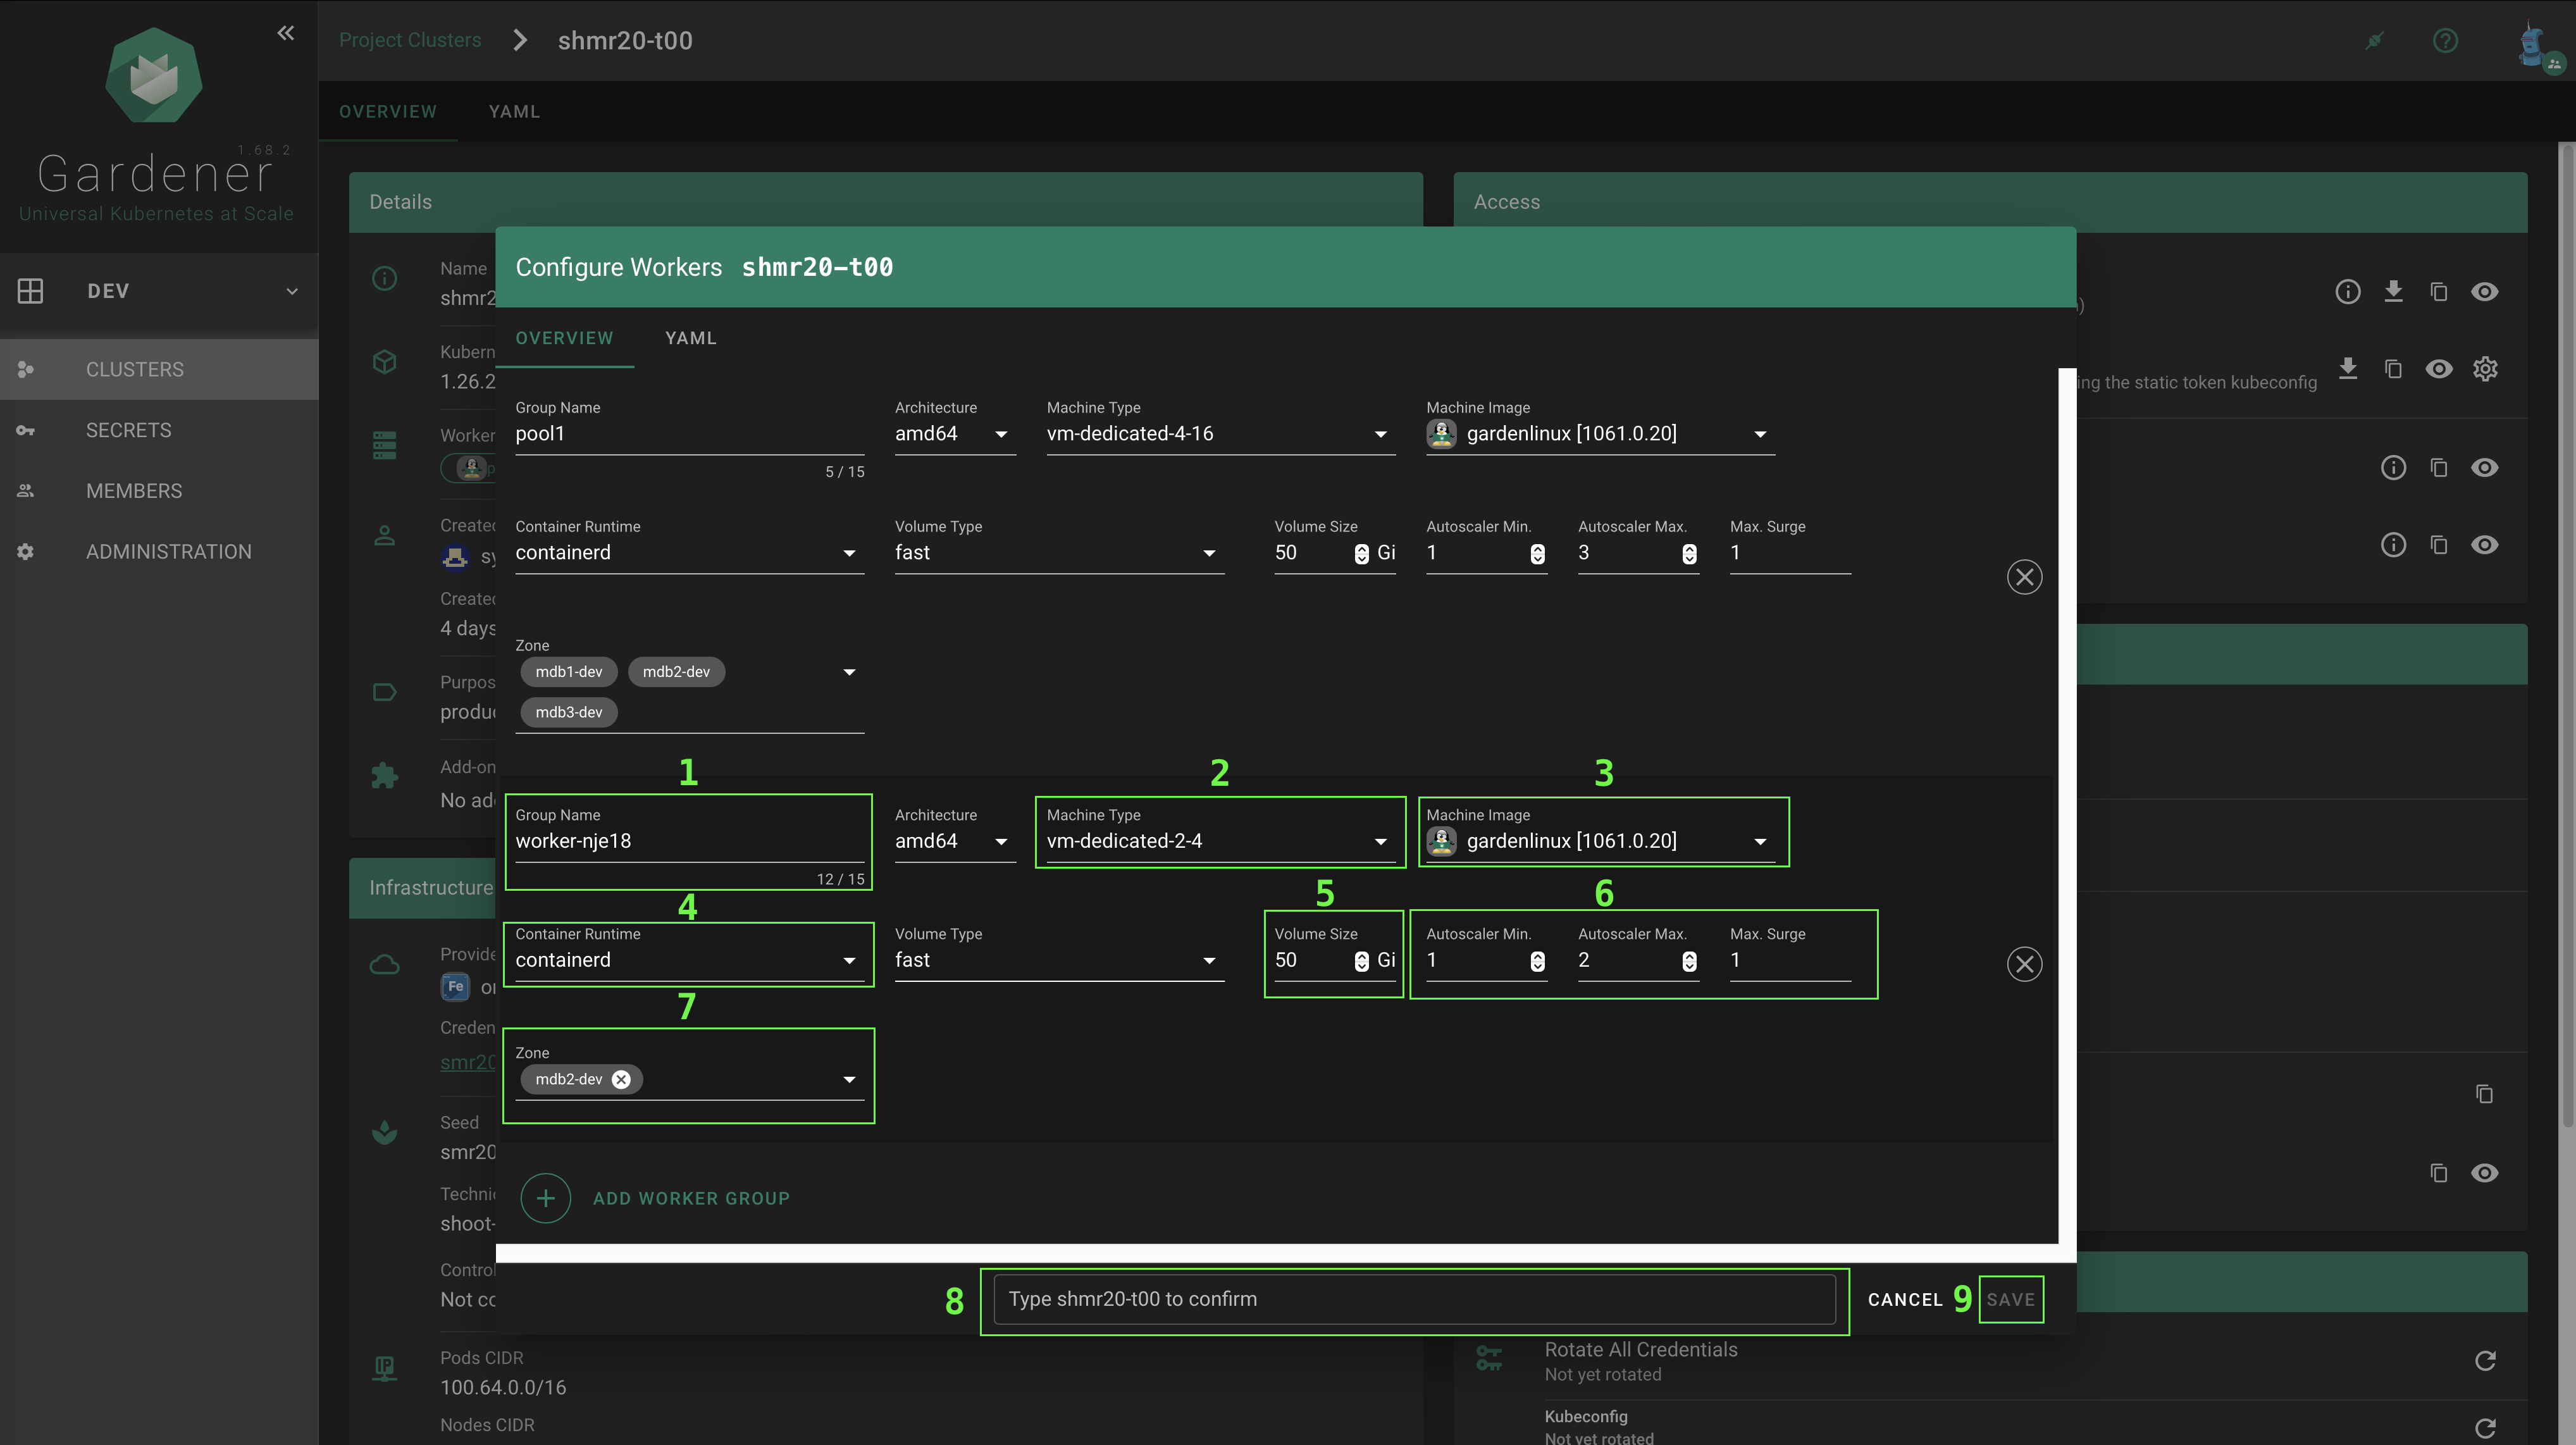The height and width of the screenshot is (1445, 2576).
Task: Switch to dialog YAML tab
Action: coord(690,338)
